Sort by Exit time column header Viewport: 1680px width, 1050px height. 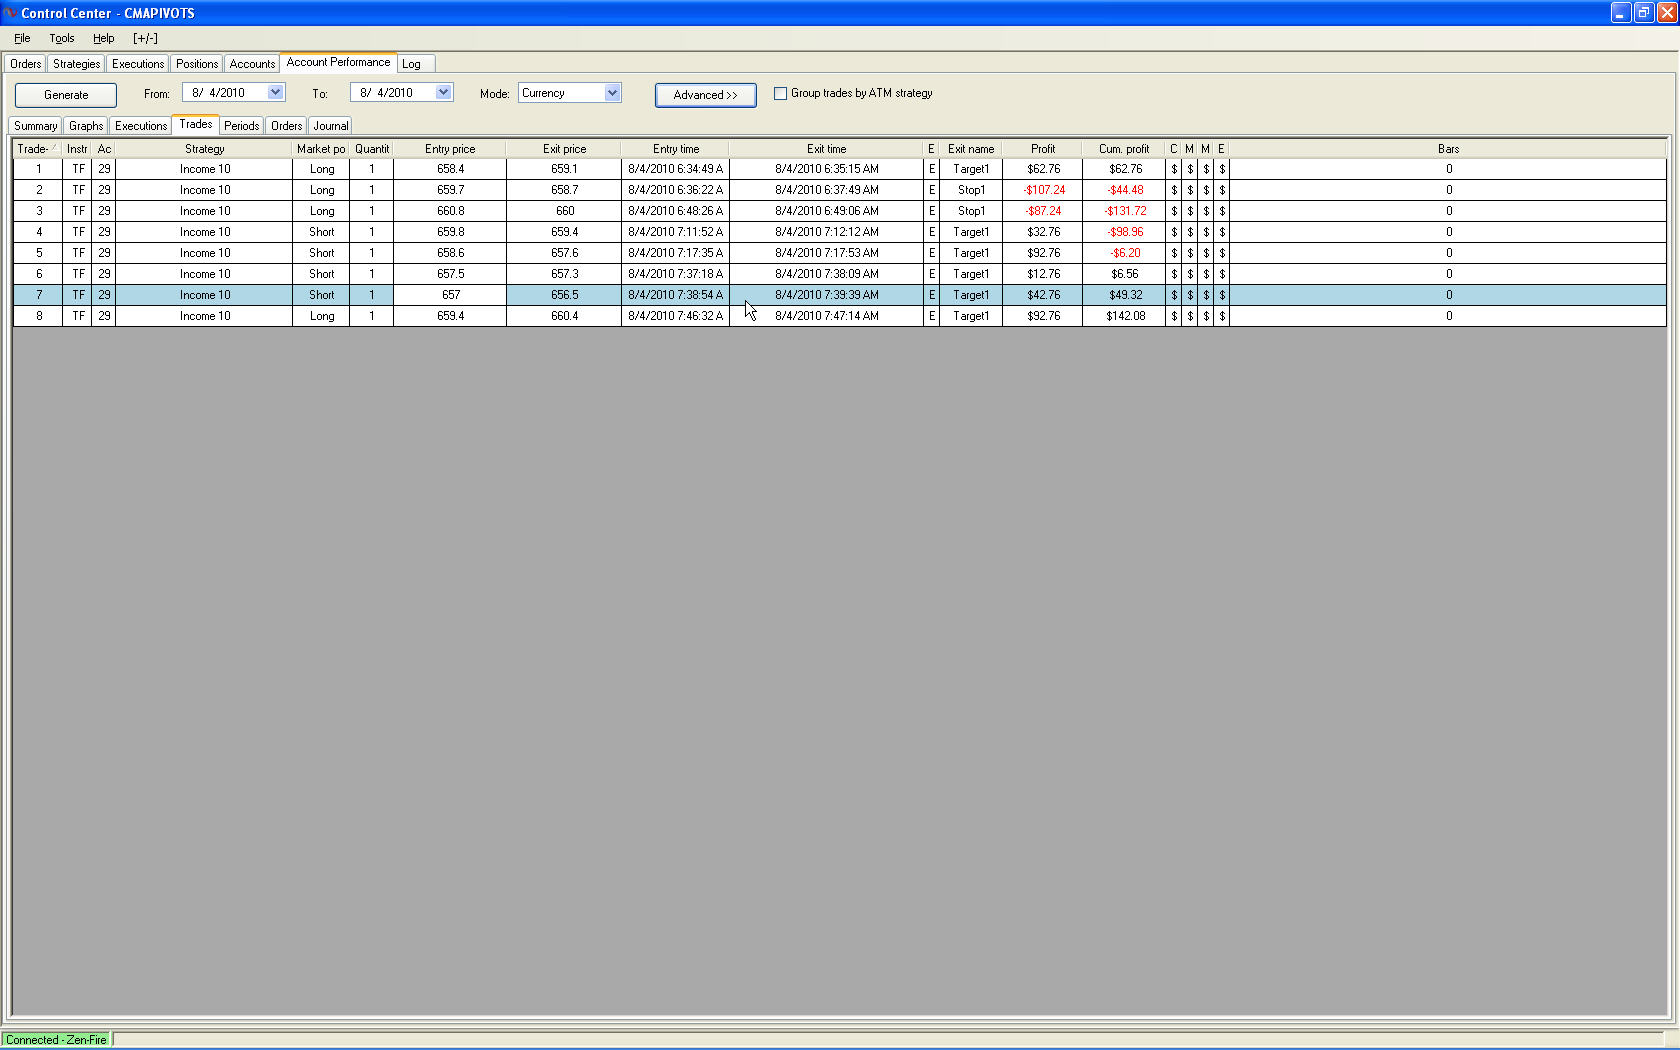coord(827,149)
